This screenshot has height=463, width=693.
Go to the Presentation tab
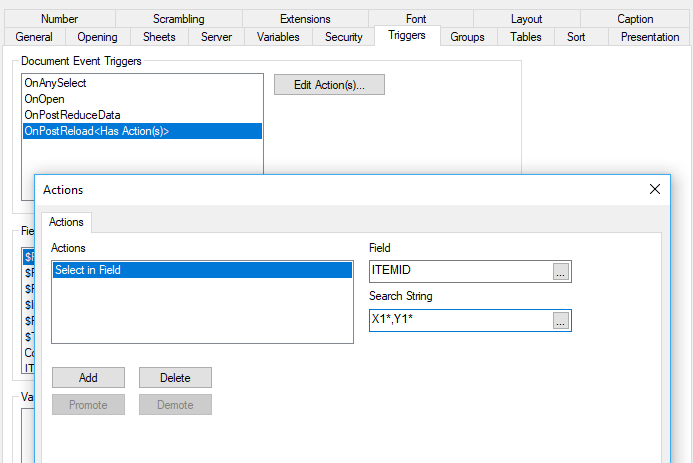point(650,37)
